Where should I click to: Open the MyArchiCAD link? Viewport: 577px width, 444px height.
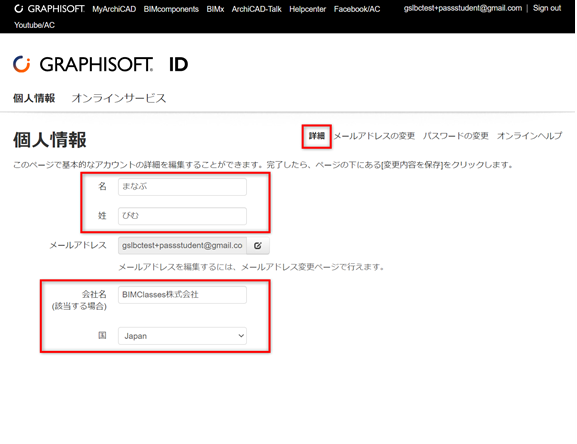[114, 9]
